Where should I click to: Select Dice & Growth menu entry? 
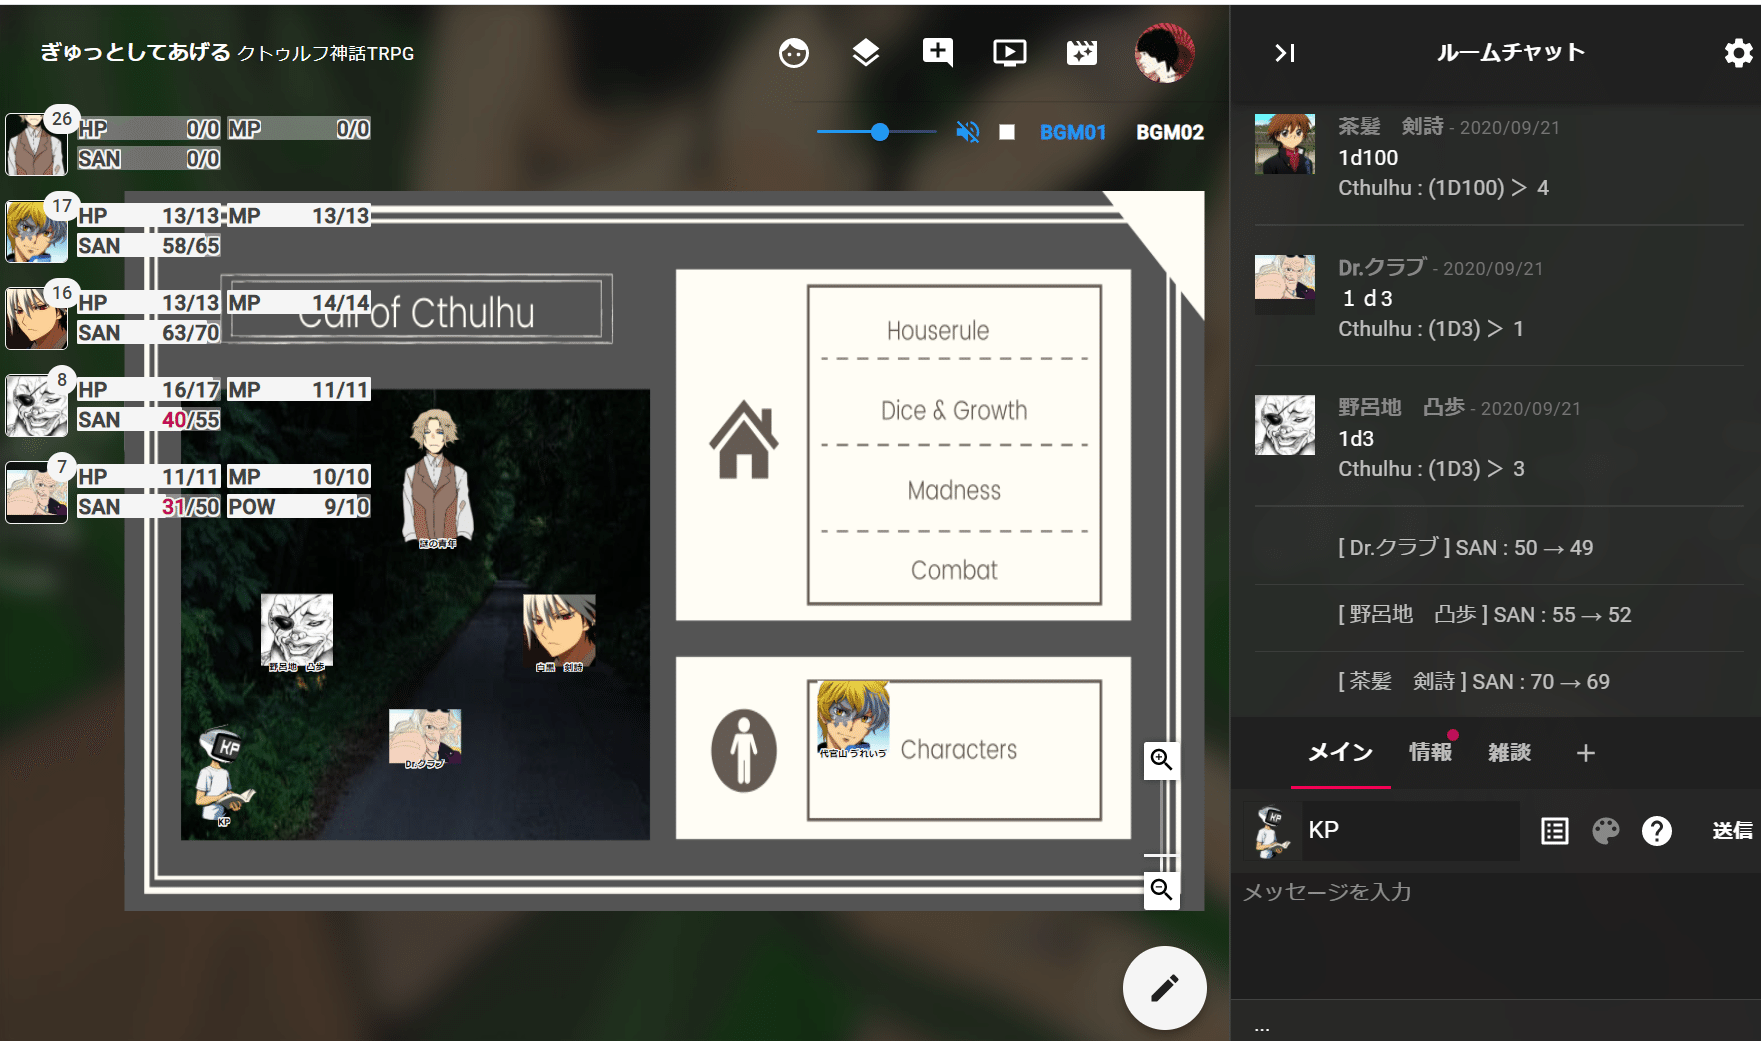pyautogui.click(x=954, y=411)
